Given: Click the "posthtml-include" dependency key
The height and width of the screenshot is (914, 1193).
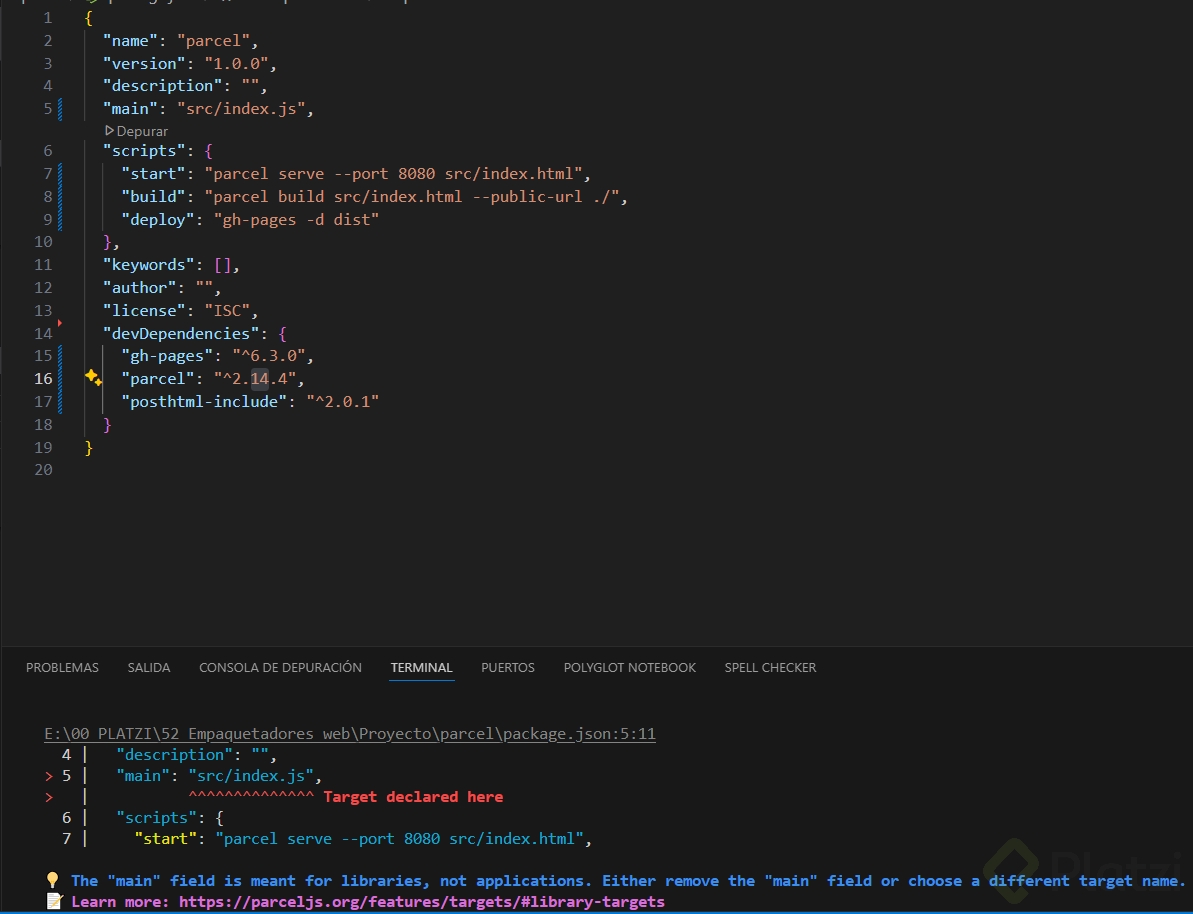Looking at the screenshot, I should pyautogui.click(x=205, y=401).
